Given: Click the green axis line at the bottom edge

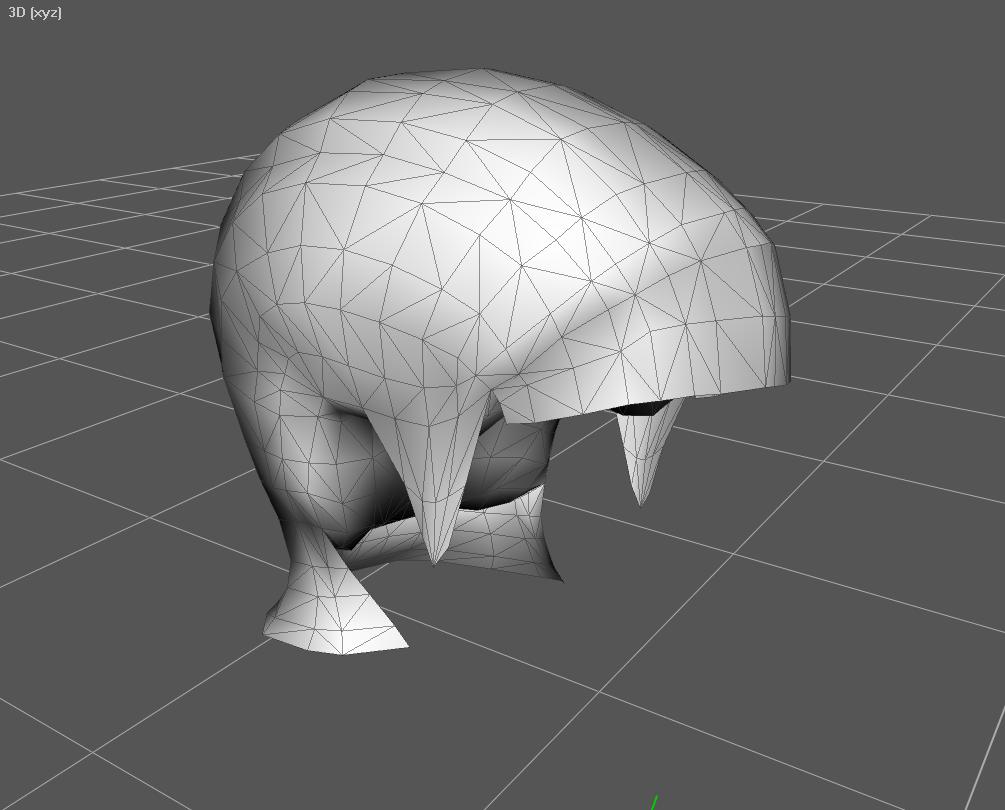Looking at the screenshot, I should tap(655, 802).
